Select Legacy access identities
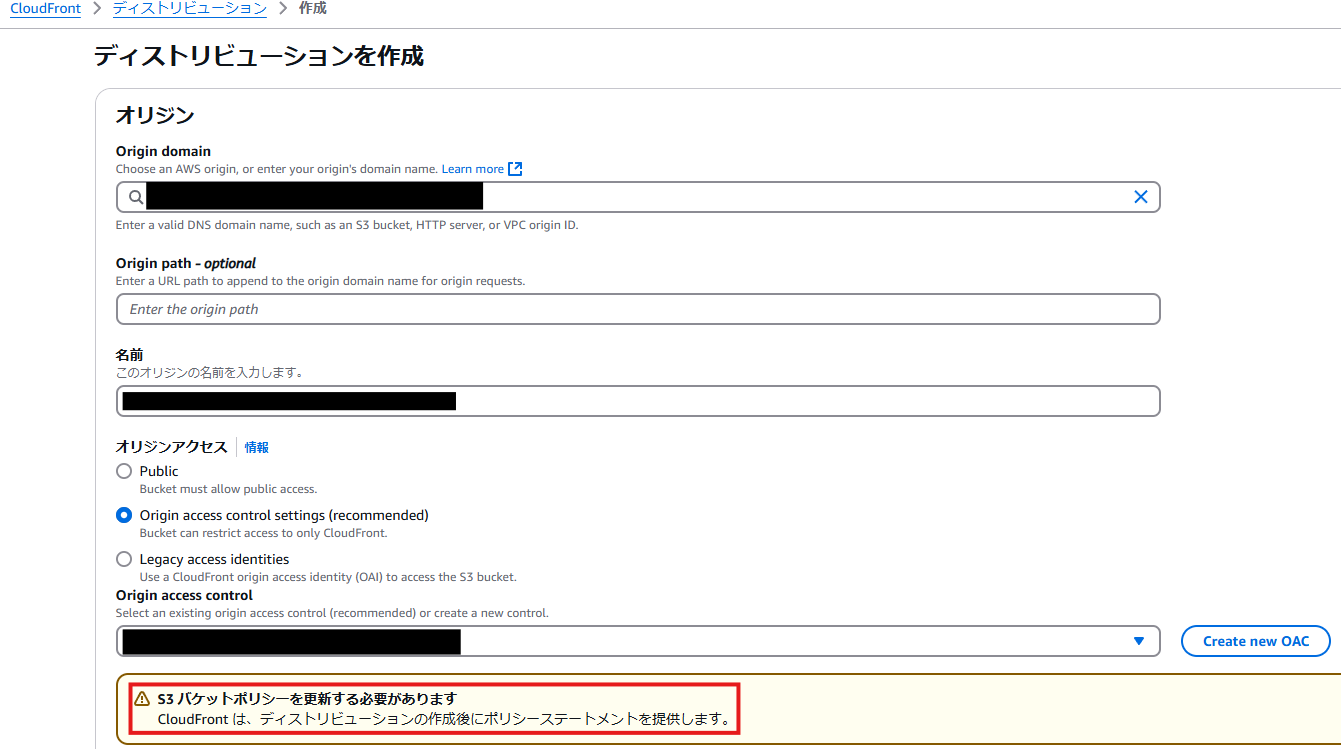The height and width of the screenshot is (749, 1341). pos(123,559)
